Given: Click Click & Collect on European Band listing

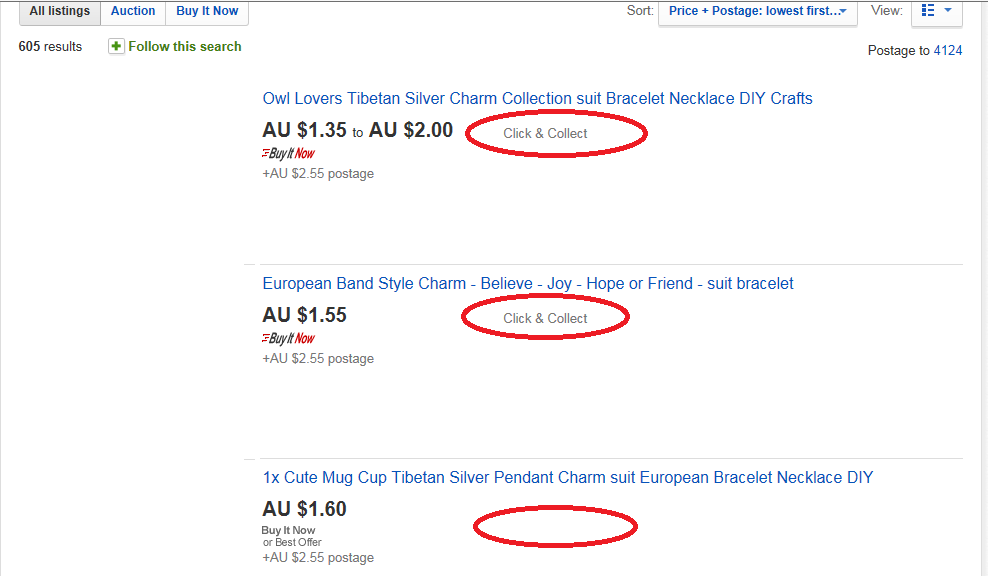Looking at the screenshot, I should coord(545,318).
